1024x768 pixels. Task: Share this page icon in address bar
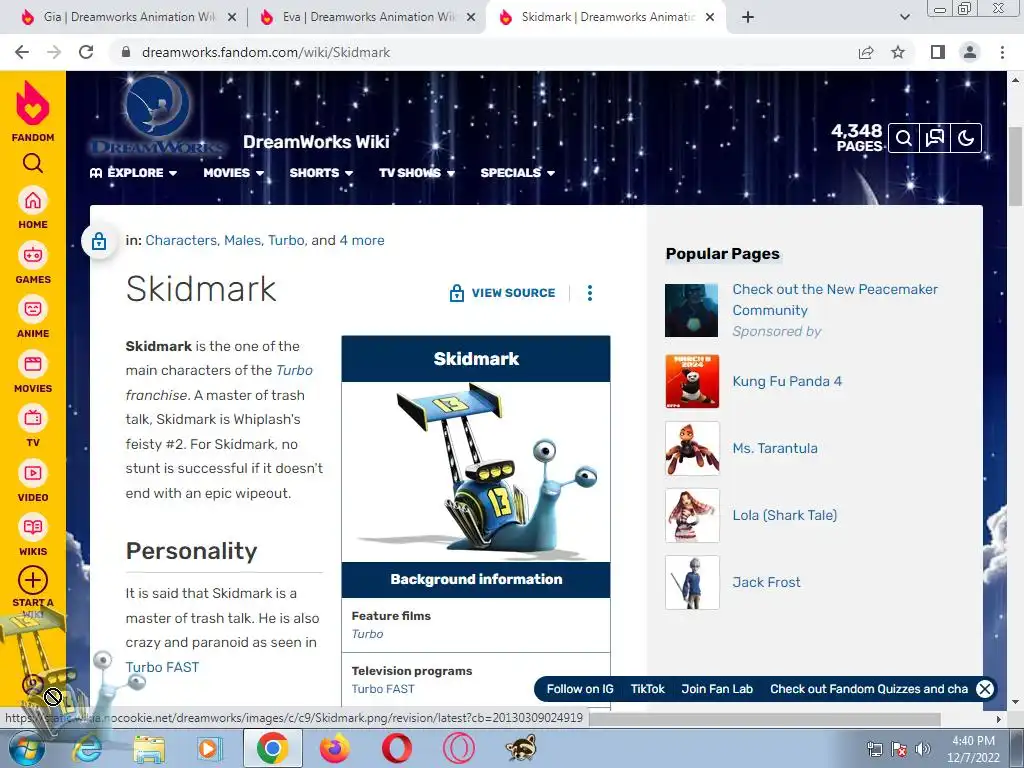(866, 52)
